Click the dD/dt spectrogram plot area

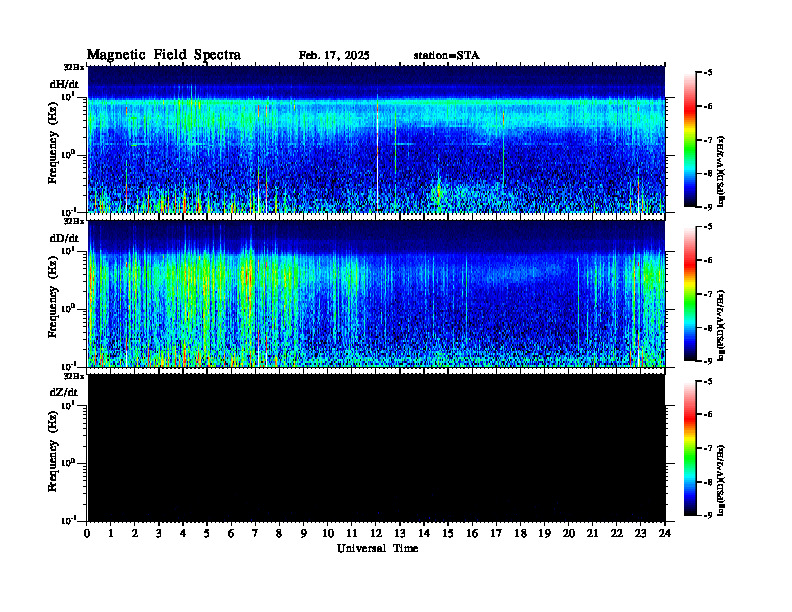376,293
